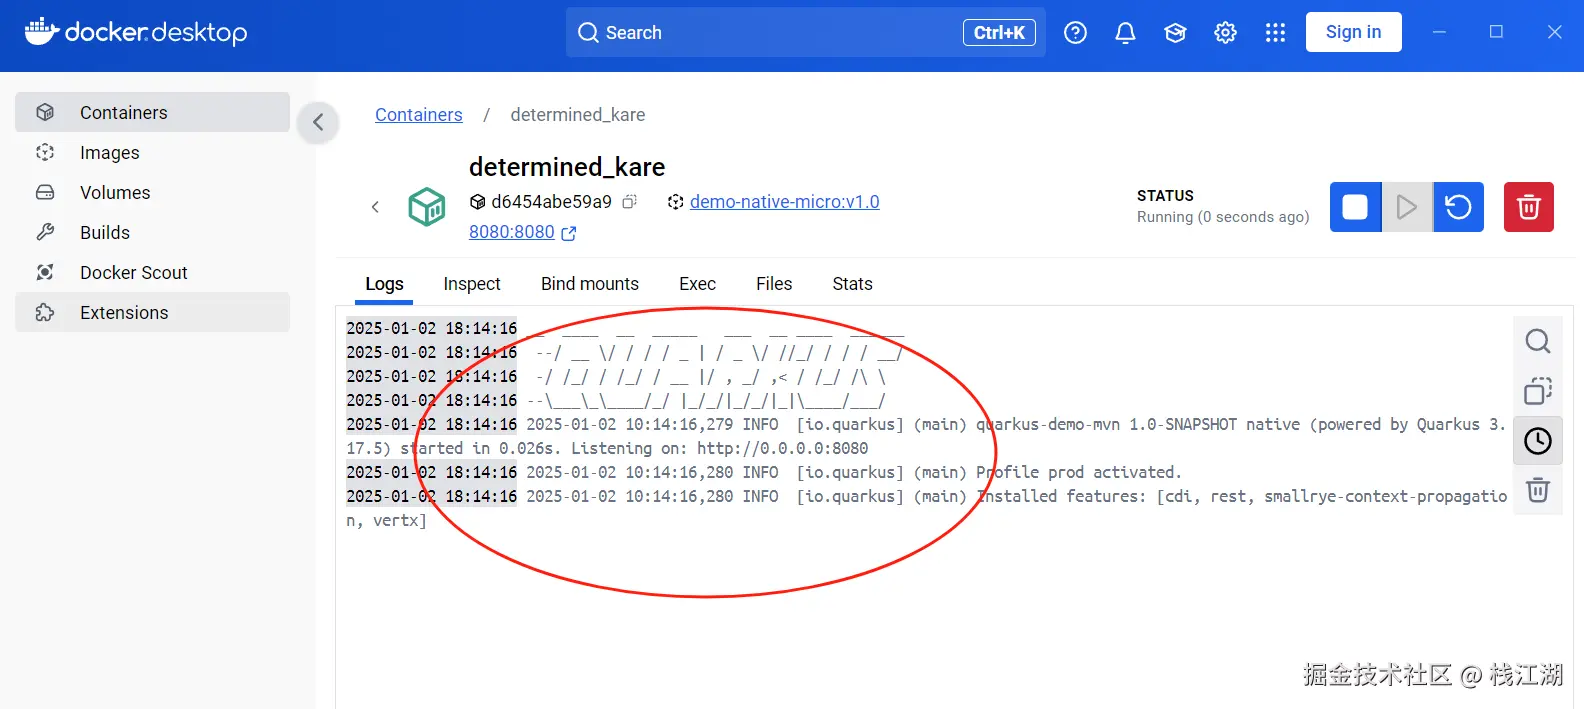This screenshot has width=1584, height=709.
Task: Restart the container
Action: [x=1458, y=207]
